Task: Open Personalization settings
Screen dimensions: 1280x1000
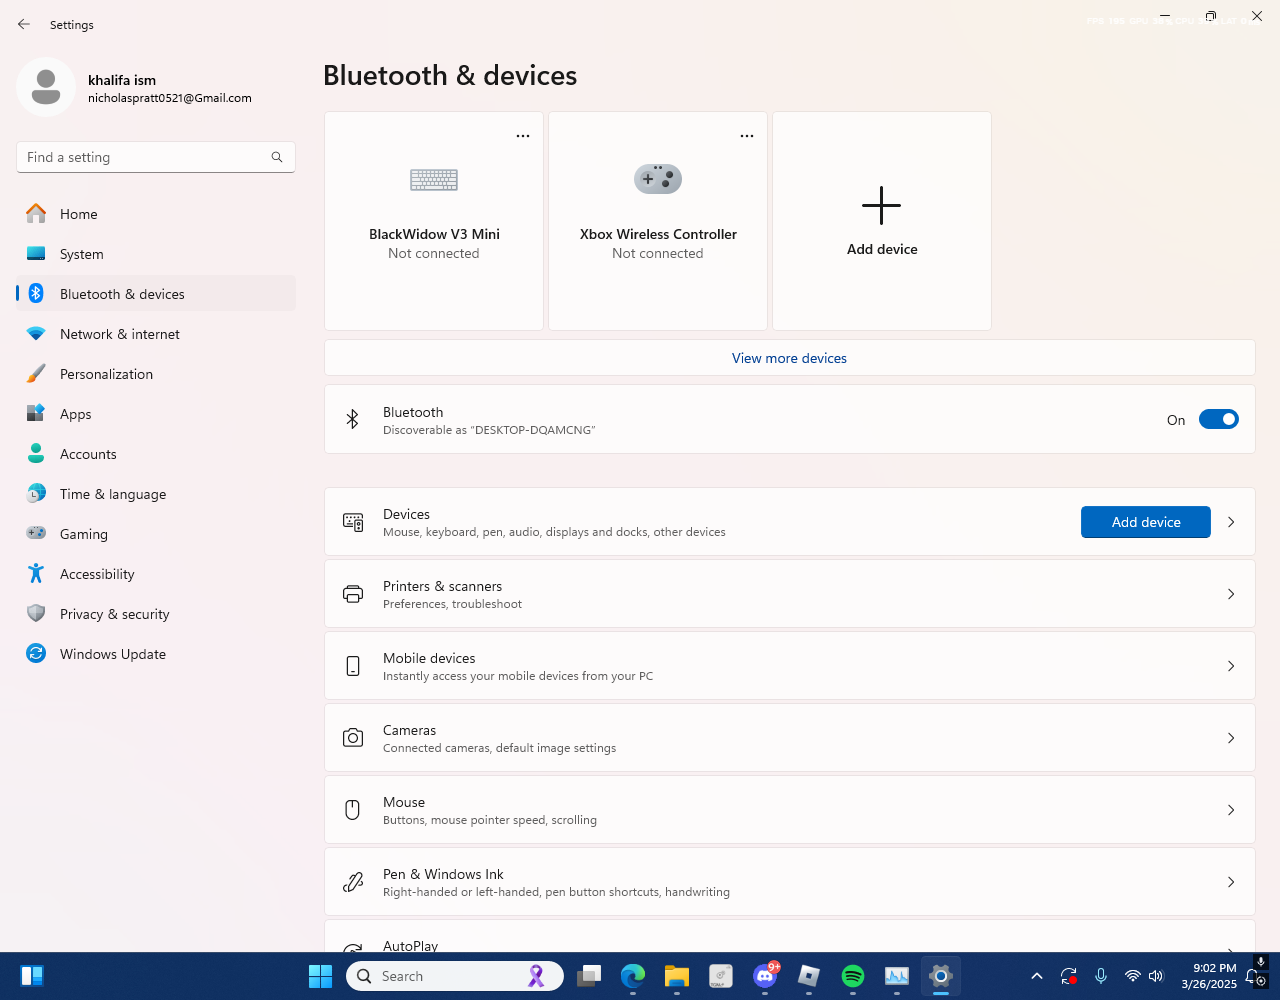Action: [x=156, y=374]
